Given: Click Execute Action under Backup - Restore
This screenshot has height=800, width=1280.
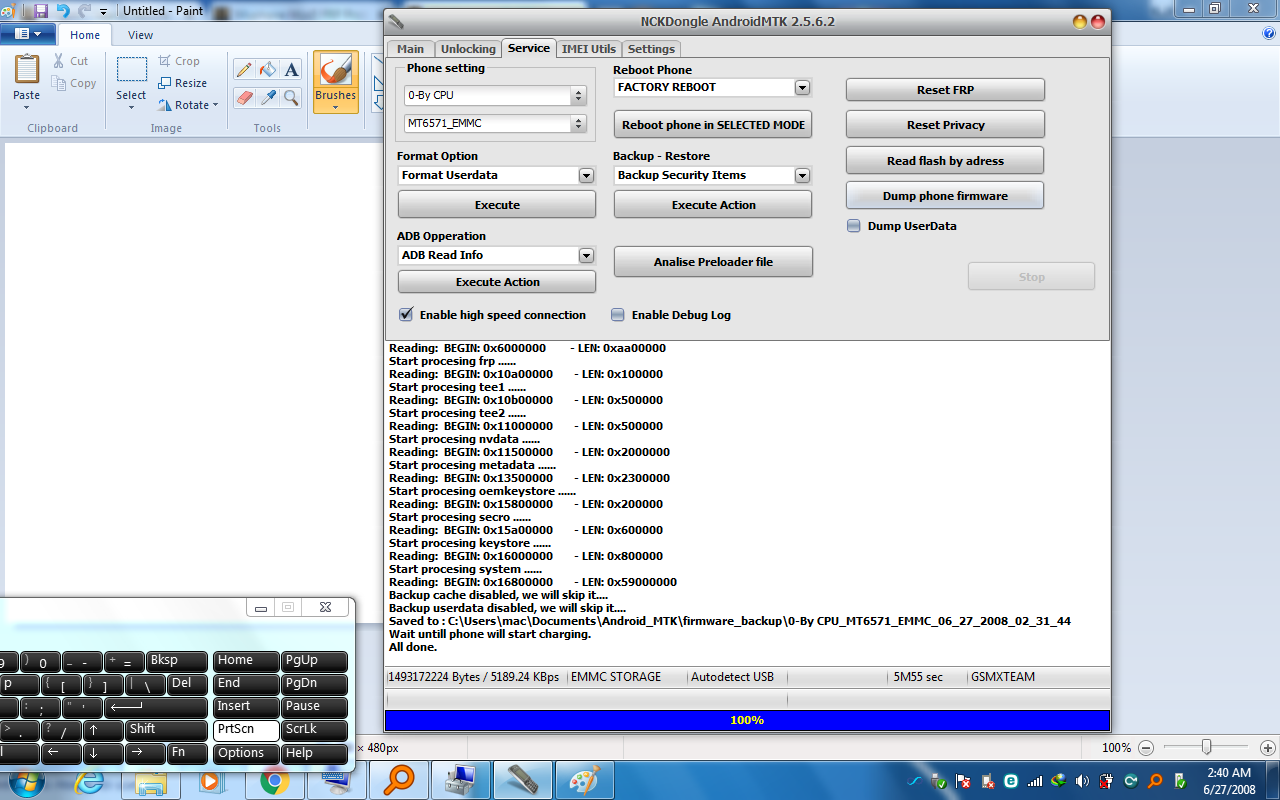Looking at the screenshot, I should pyautogui.click(x=713, y=205).
